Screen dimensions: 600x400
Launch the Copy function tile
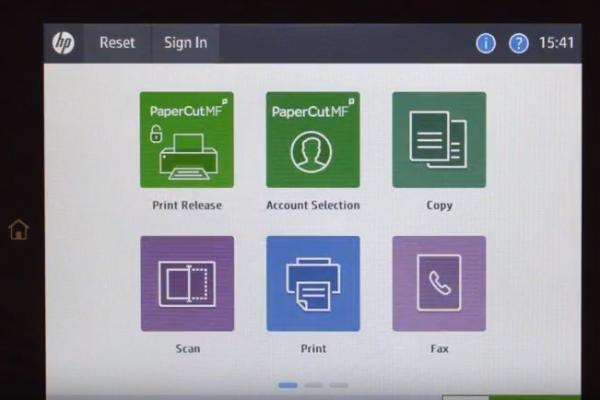point(439,139)
